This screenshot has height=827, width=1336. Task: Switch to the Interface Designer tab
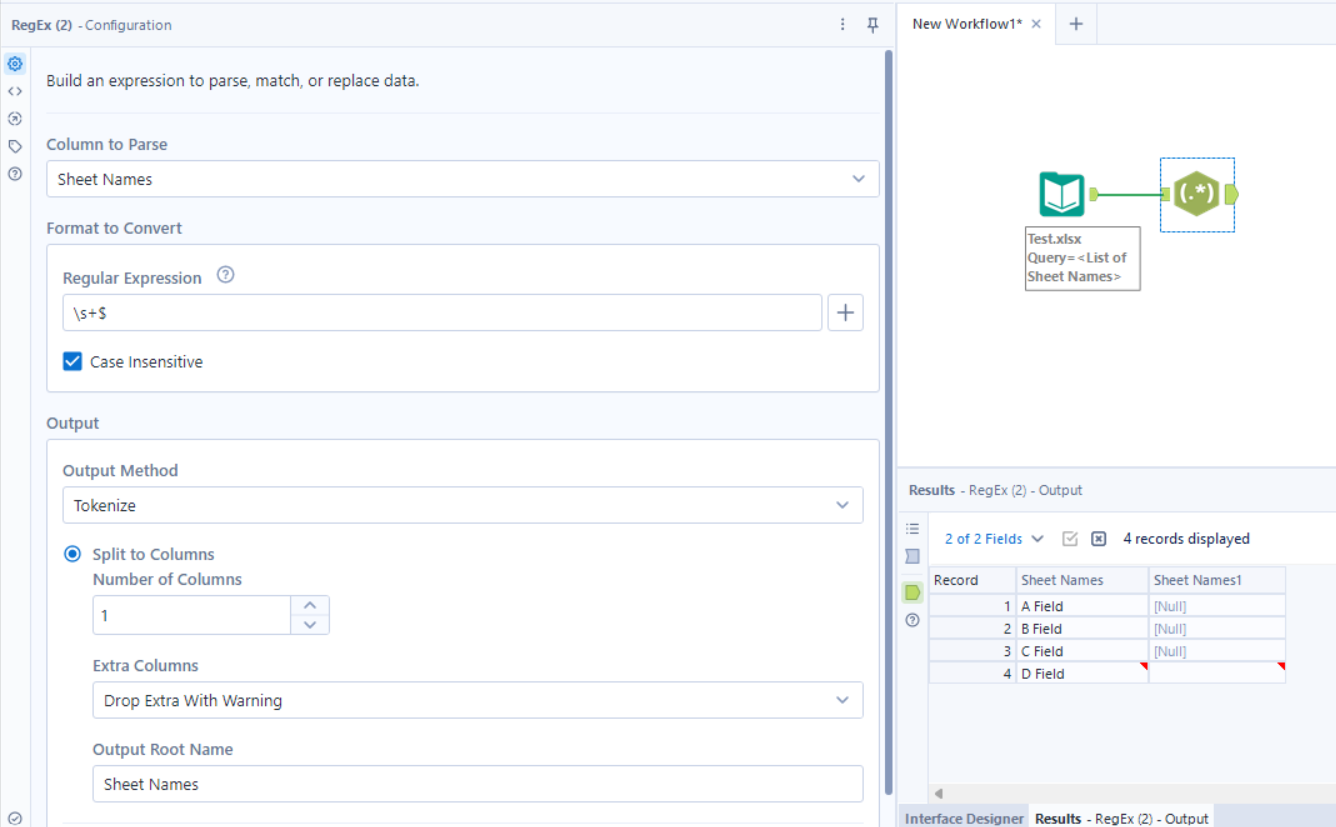point(963,817)
